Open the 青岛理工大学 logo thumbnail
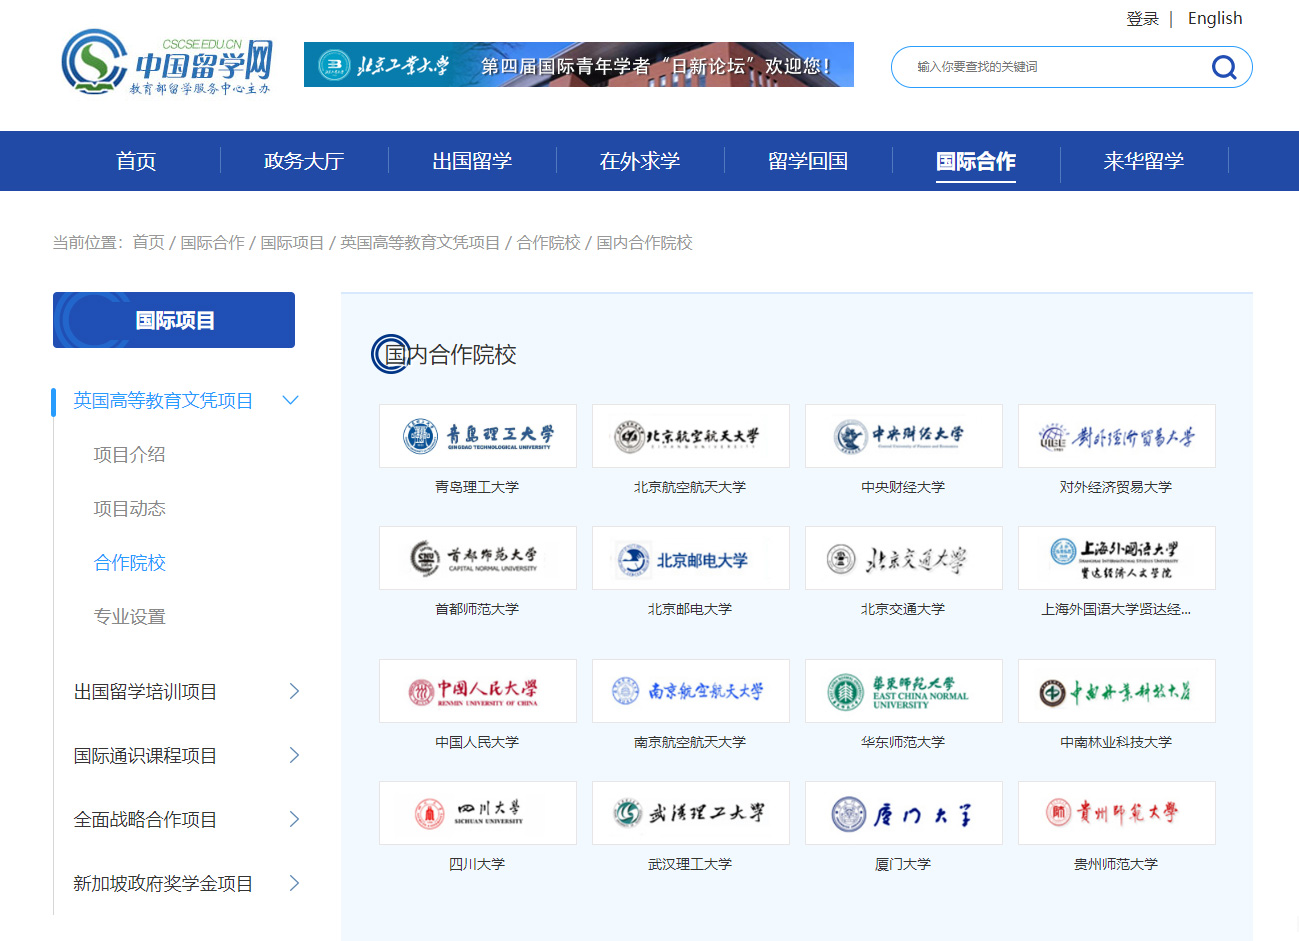Image resolution: width=1299 pixels, height=941 pixels. click(x=478, y=436)
